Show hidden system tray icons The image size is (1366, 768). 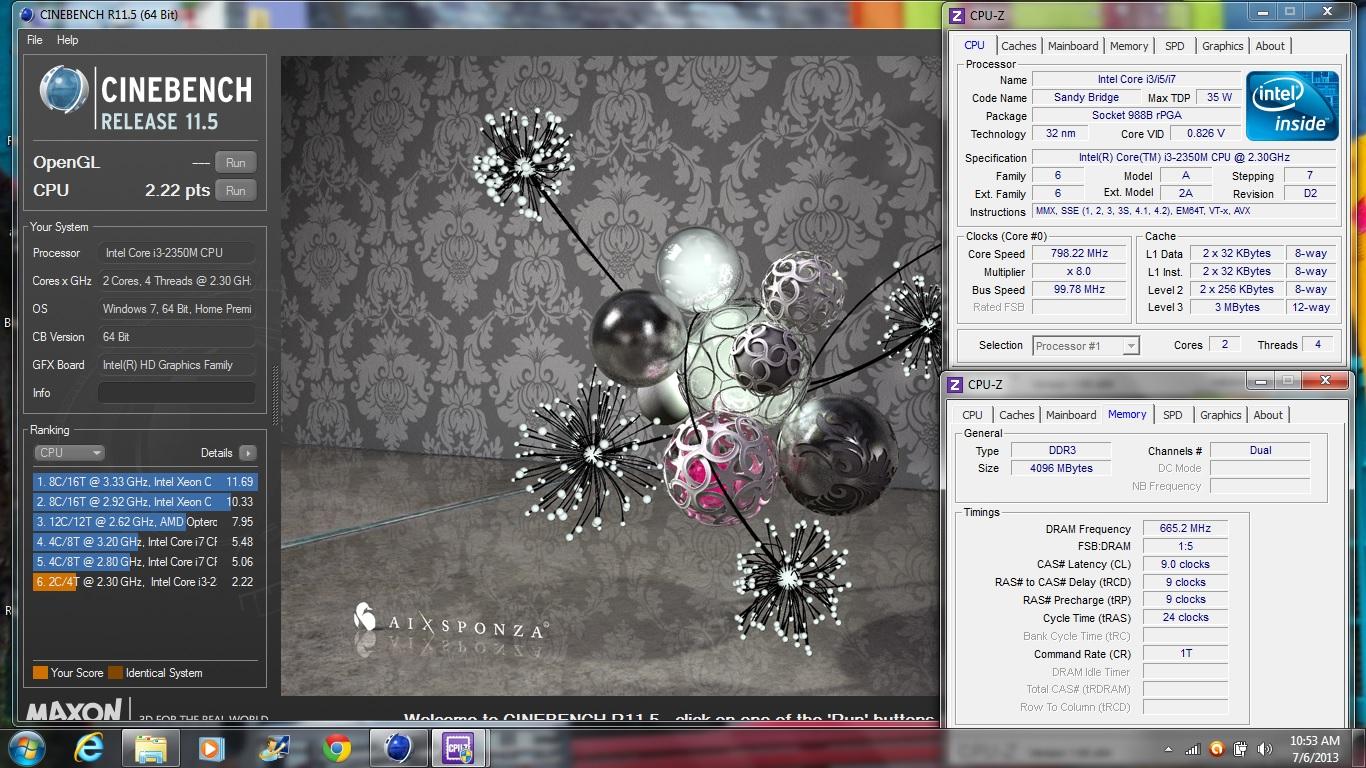tap(1167, 749)
